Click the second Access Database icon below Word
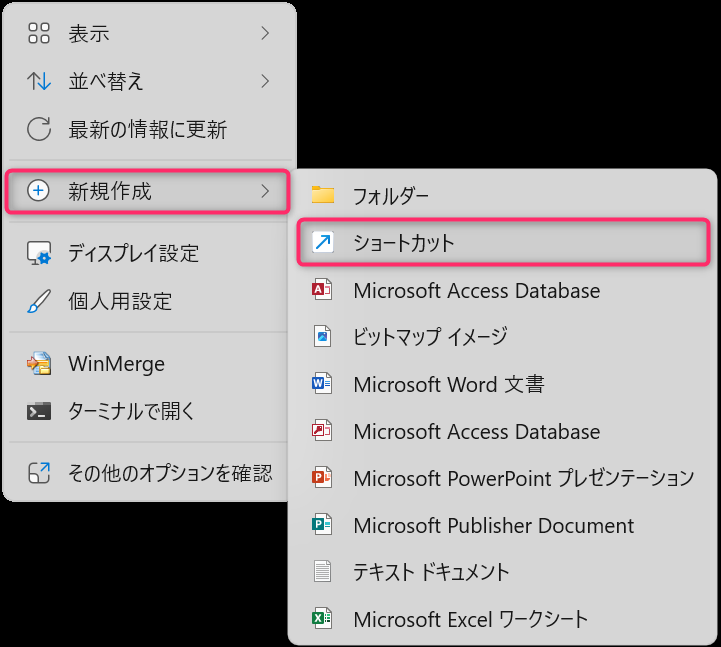Image resolution: width=721 pixels, height=647 pixels. click(322, 430)
